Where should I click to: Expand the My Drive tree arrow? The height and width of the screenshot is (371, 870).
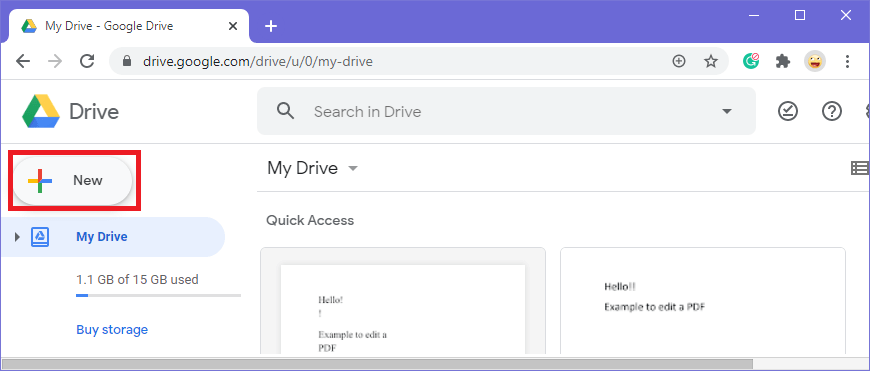coord(17,237)
